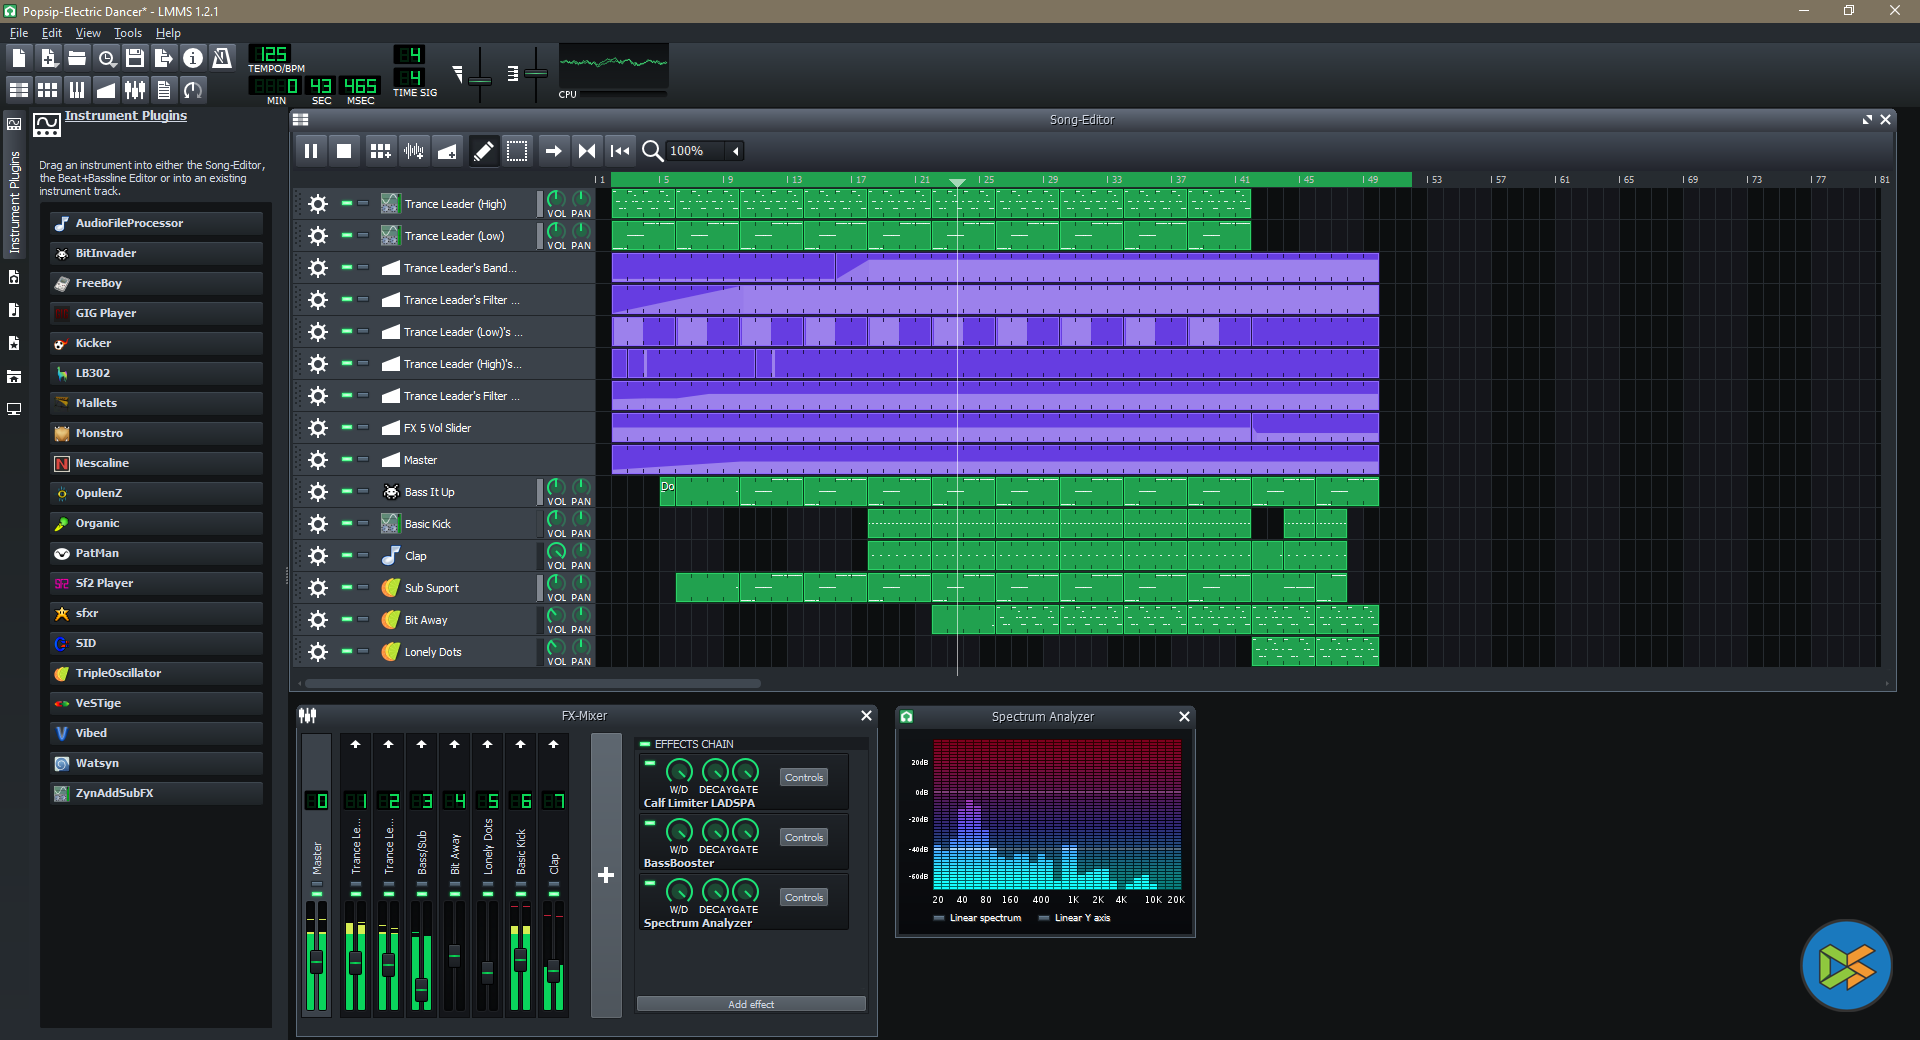Open the metronome toggle in main toolbar

222,58
